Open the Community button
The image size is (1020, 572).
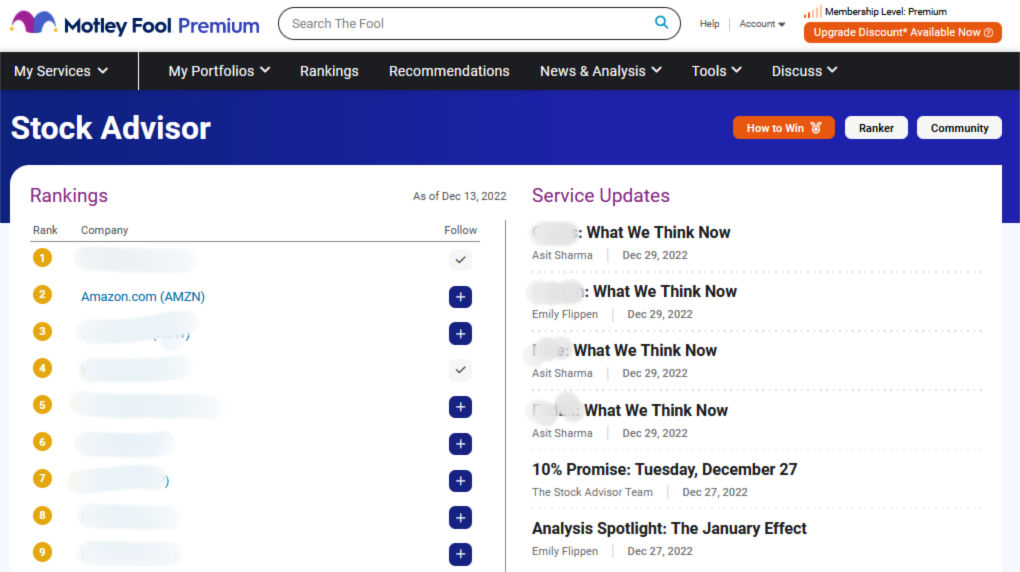(x=959, y=128)
